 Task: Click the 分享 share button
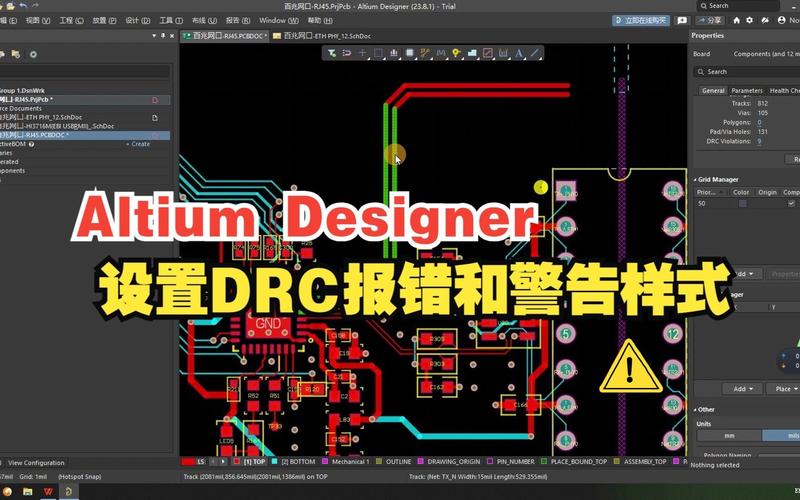tap(710, 20)
